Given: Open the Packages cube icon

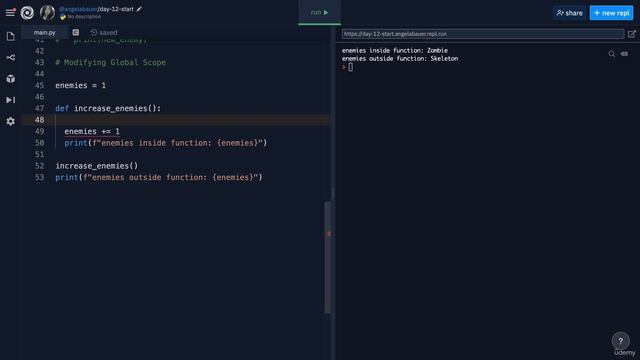Looking at the screenshot, I should pyautogui.click(x=11, y=79).
